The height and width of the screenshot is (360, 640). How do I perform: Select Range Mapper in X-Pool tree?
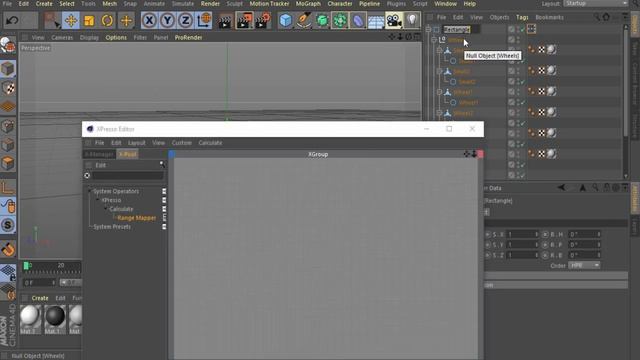[137, 218]
